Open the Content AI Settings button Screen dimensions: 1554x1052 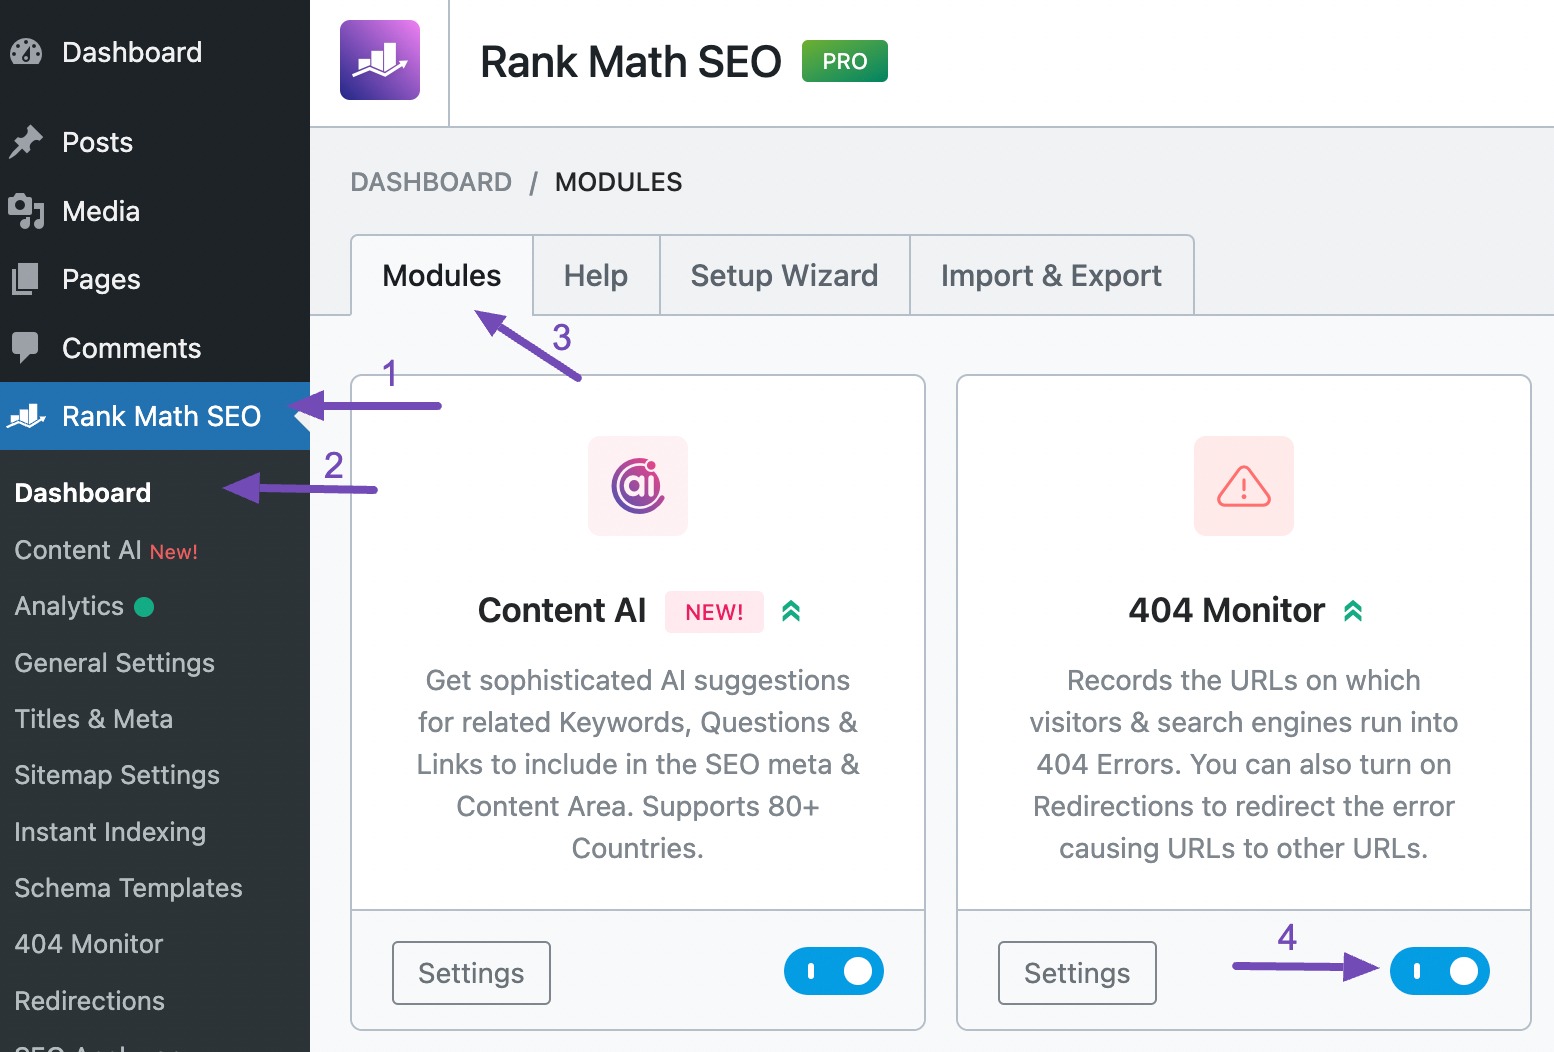pyautogui.click(x=470, y=972)
